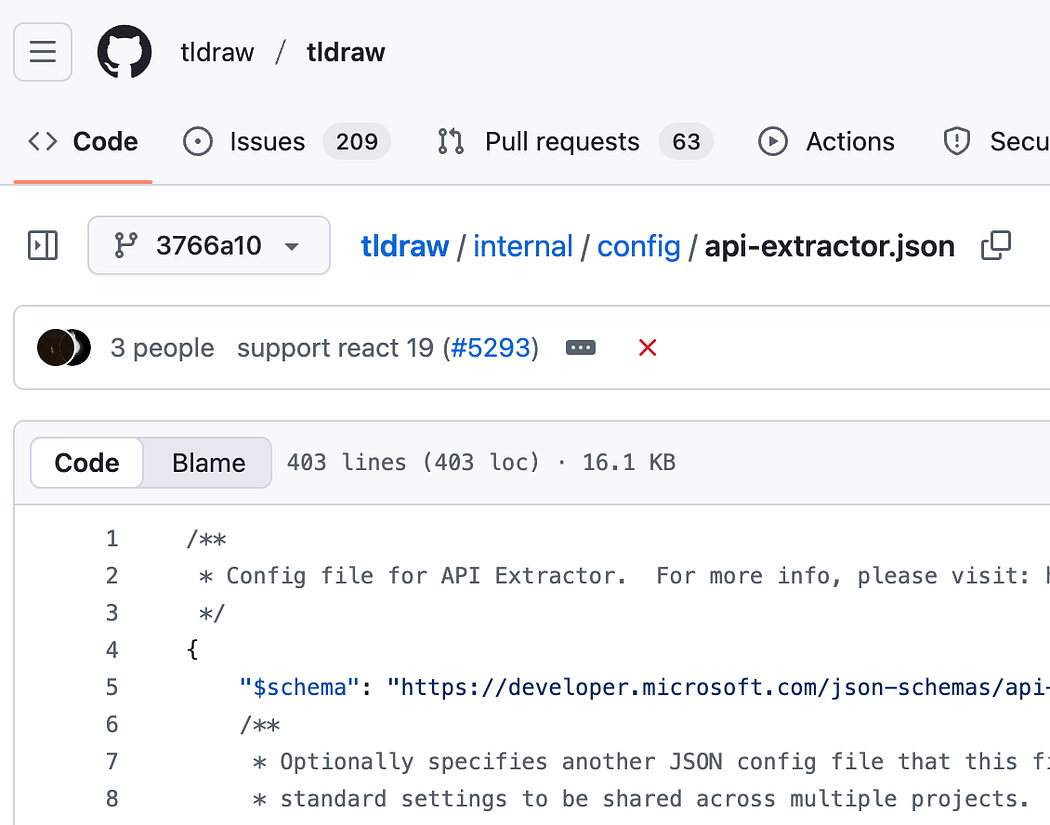
Task: Switch to the Blame view
Action: (208, 463)
